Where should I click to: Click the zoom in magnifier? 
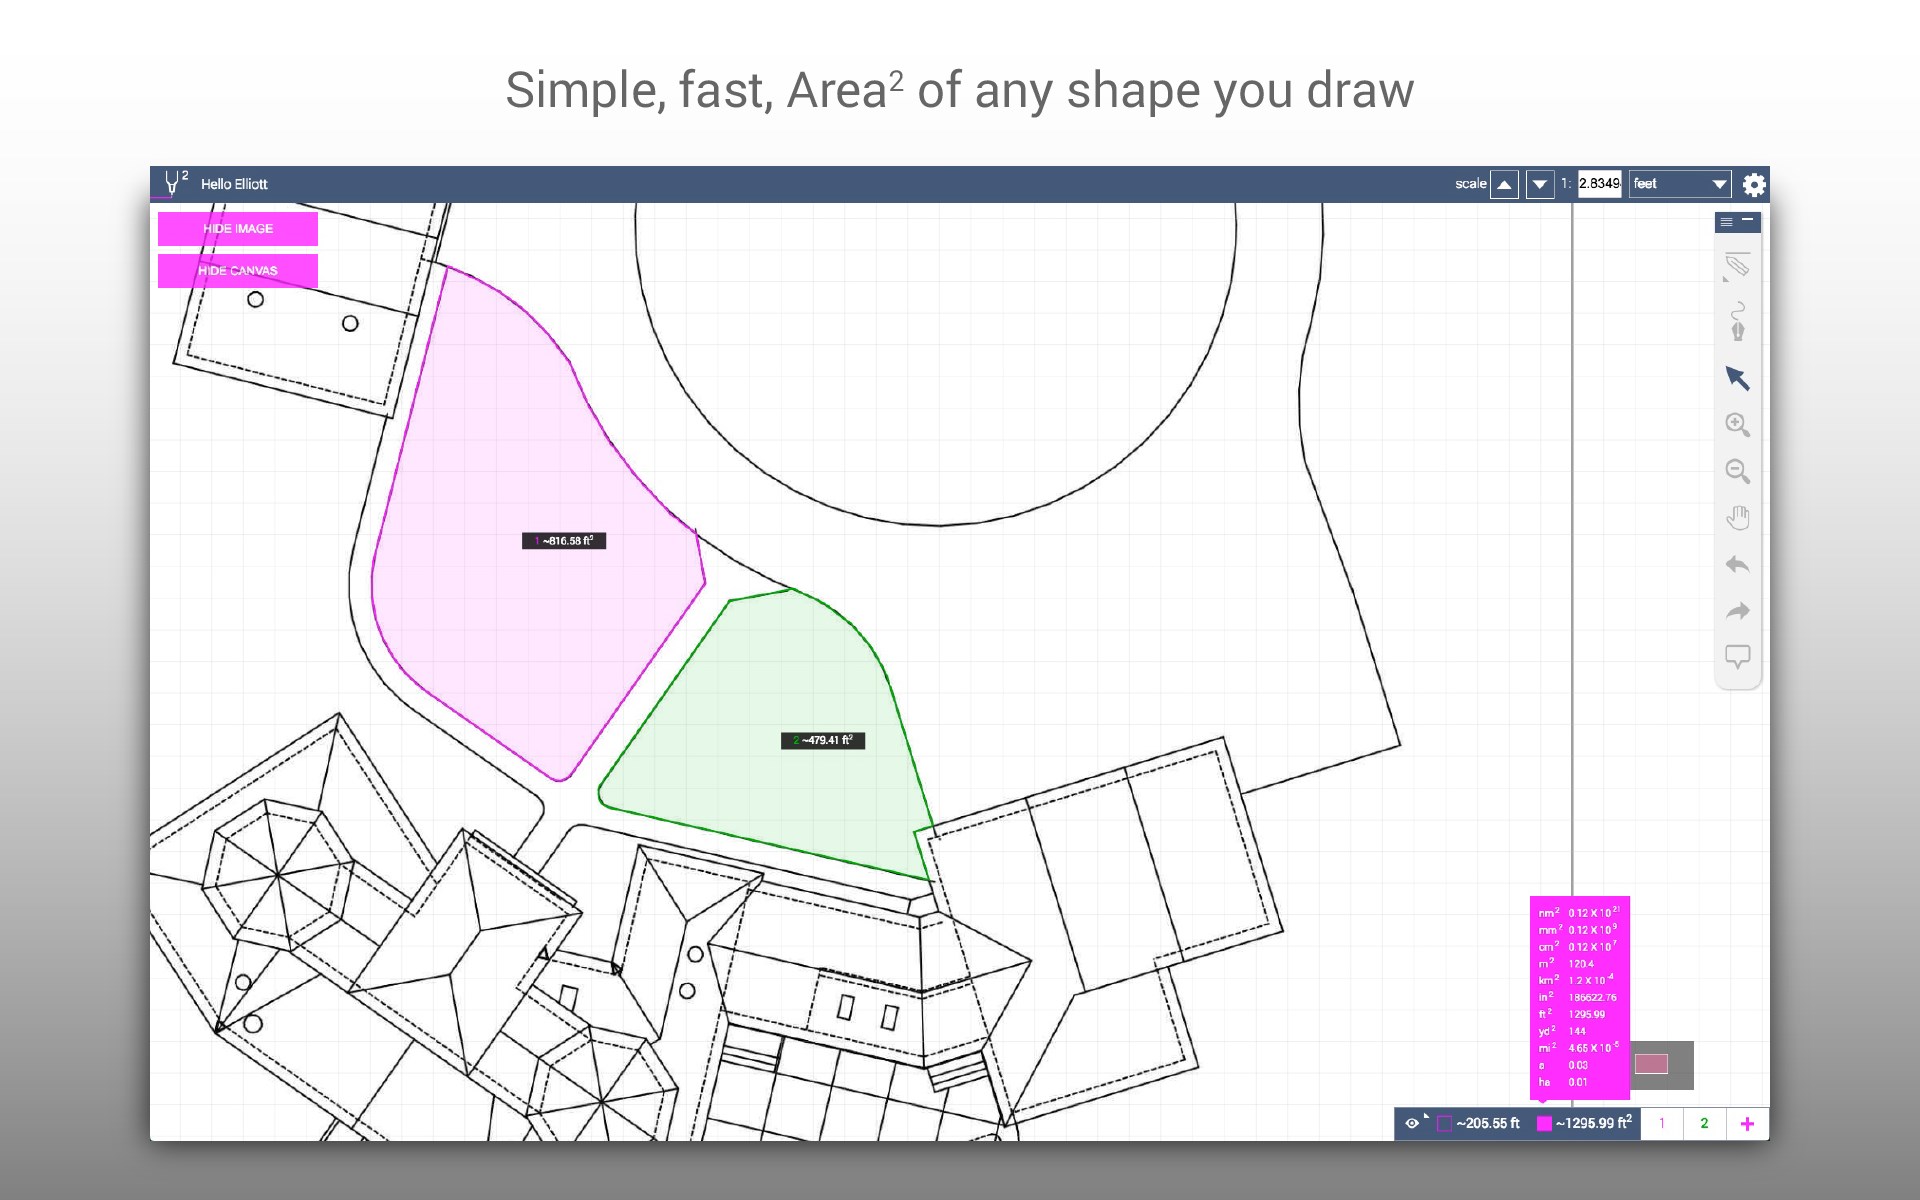1737,425
